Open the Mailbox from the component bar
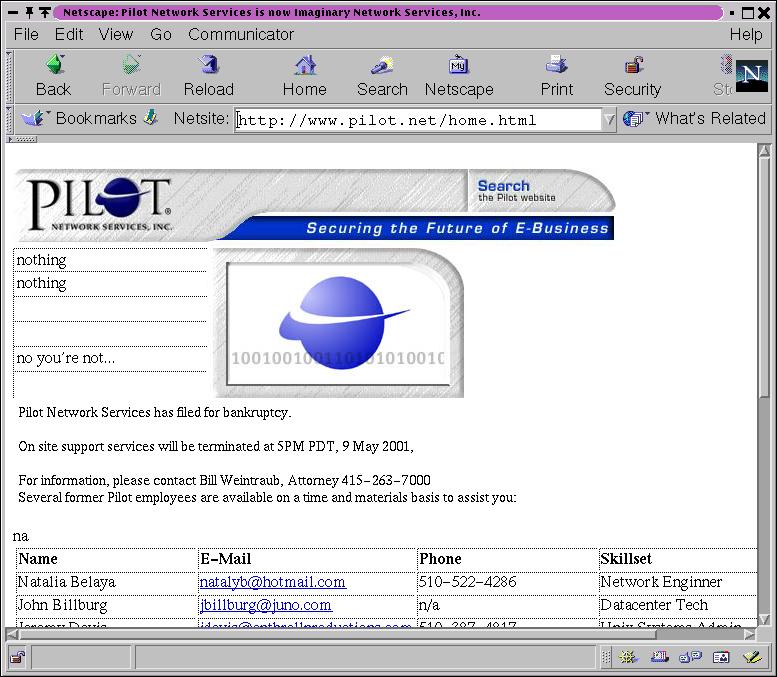This screenshot has width=777, height=677. coord(660,658)
